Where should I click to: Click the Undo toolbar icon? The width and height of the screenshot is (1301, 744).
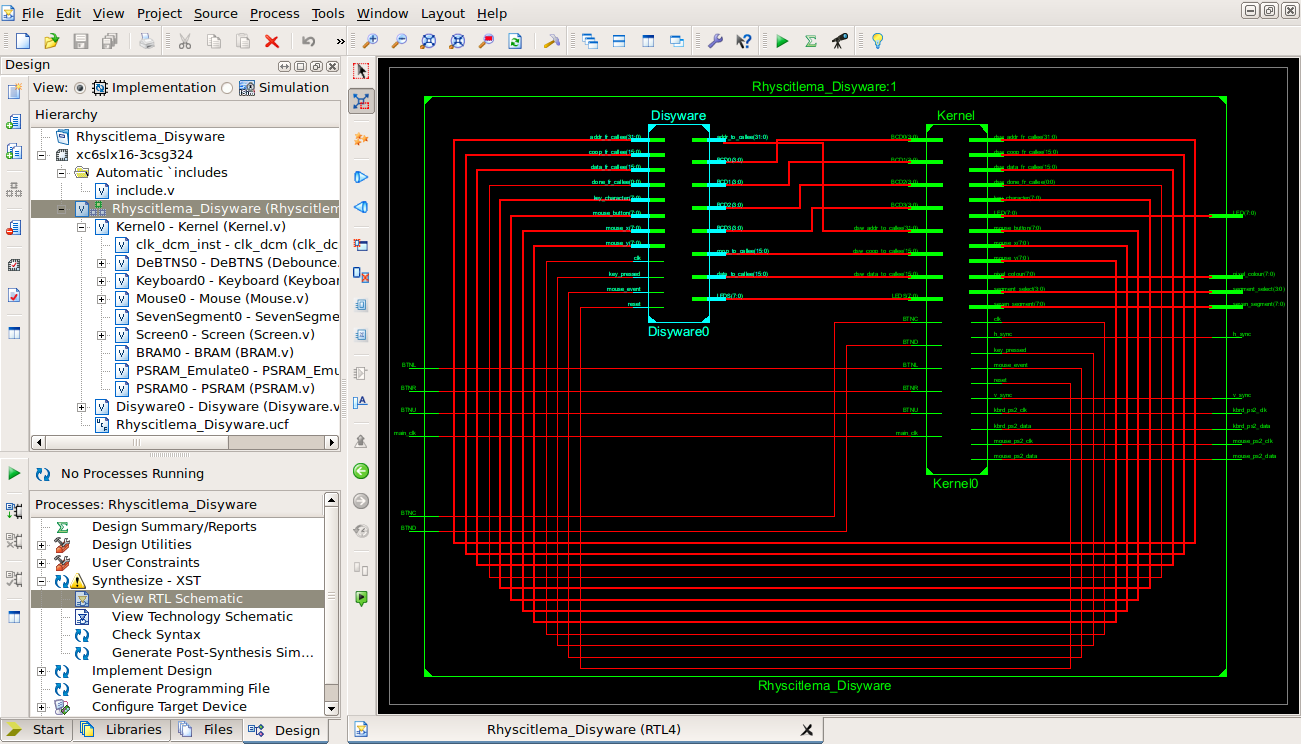tap(309, 41)
